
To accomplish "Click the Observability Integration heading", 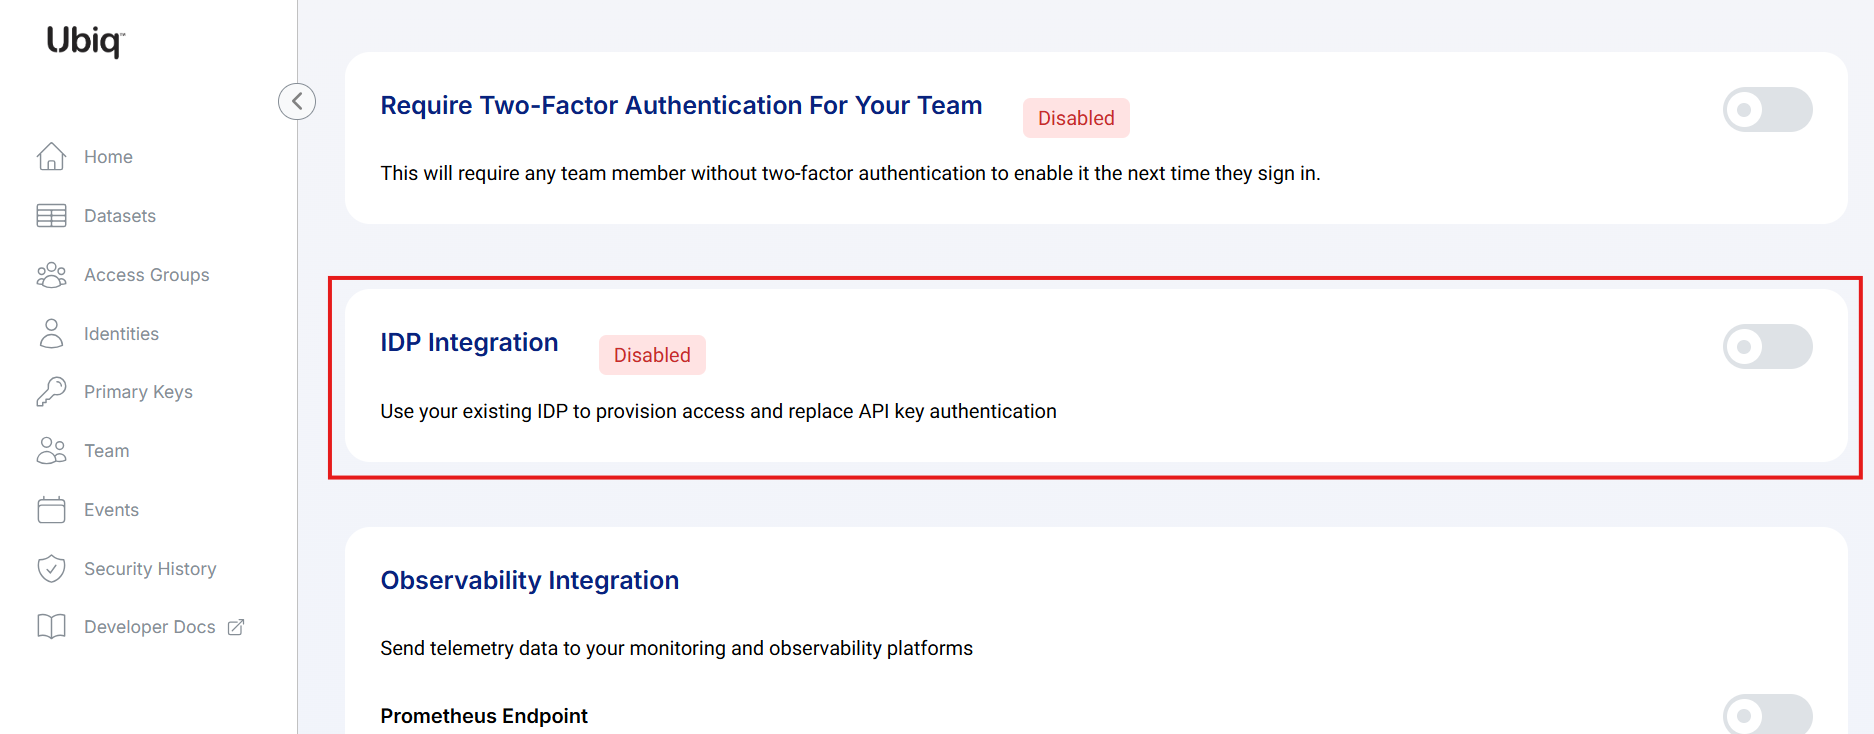I will pos(530,580).
